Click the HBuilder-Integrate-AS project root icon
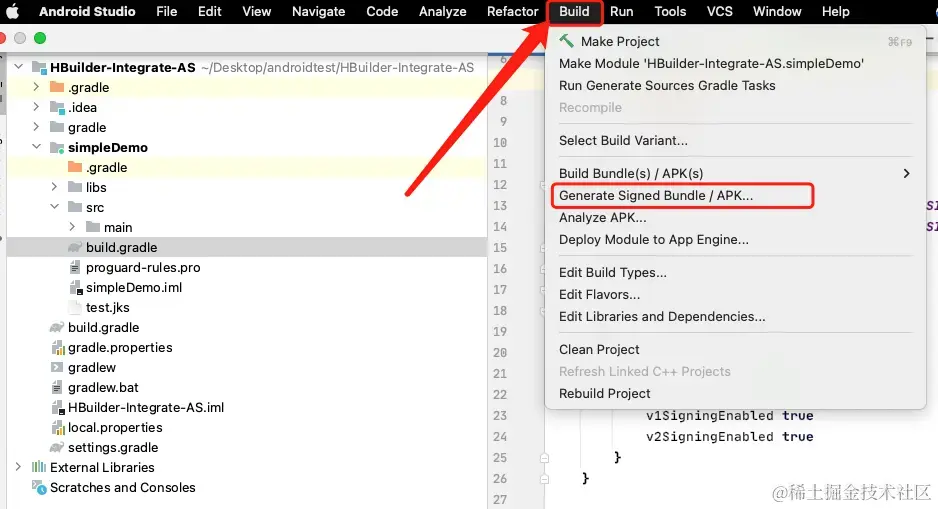 coord(39,68)
